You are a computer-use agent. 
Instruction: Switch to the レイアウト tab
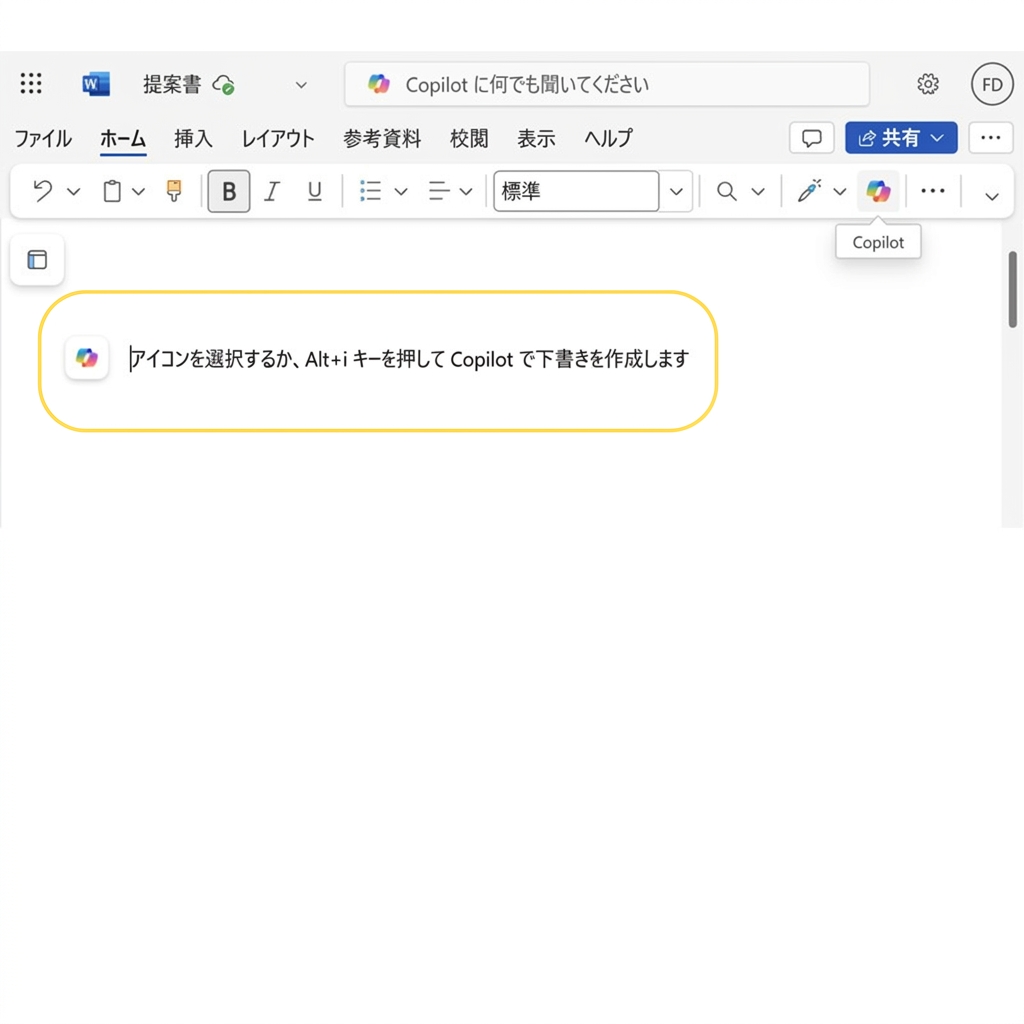pyautogui.click(x=278, y=138)
